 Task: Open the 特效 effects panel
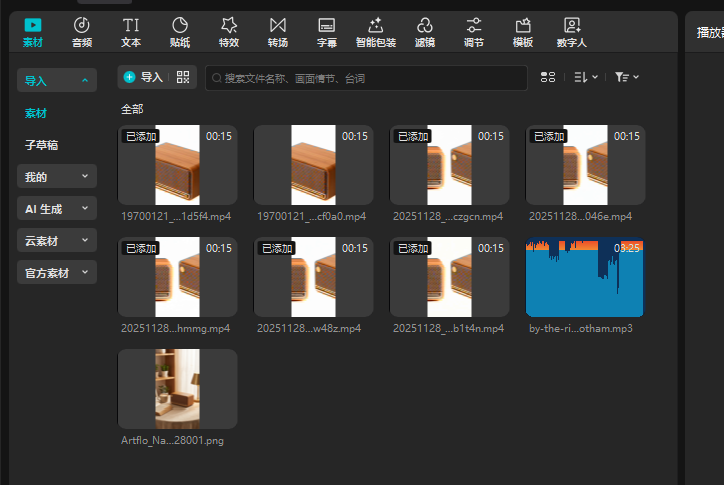coord(229,32)
